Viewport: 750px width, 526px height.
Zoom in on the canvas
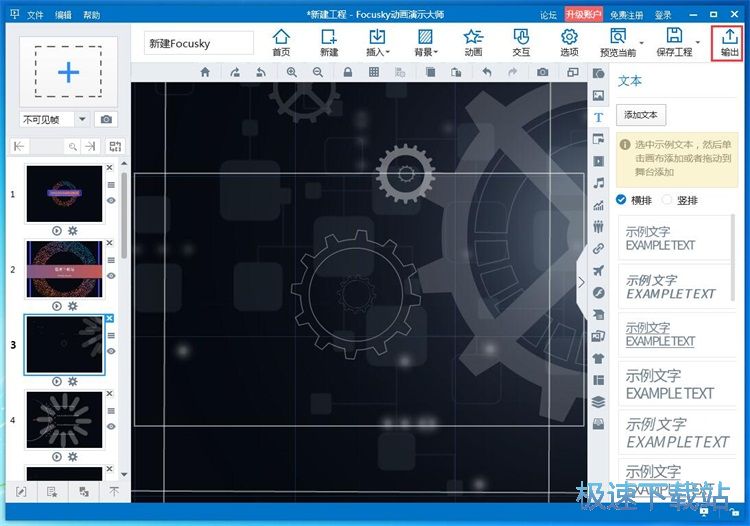pos(291,72)
